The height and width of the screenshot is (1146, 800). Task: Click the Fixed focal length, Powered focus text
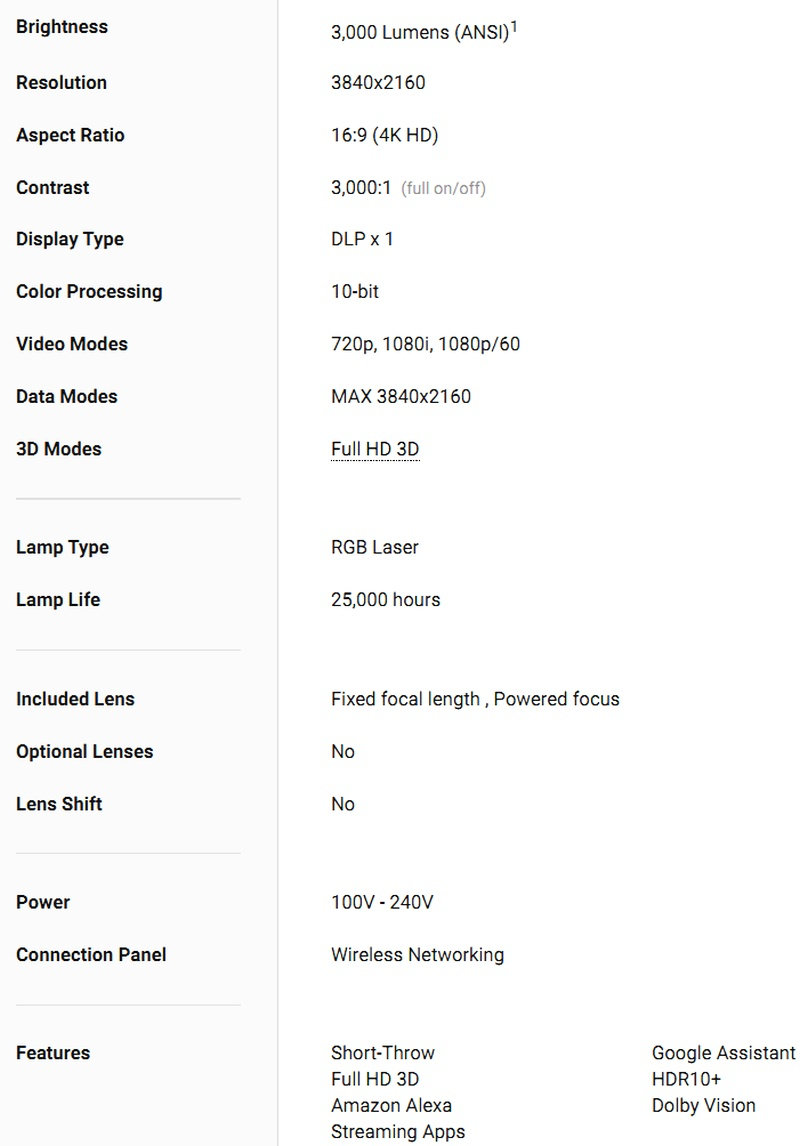coord(475,700)
